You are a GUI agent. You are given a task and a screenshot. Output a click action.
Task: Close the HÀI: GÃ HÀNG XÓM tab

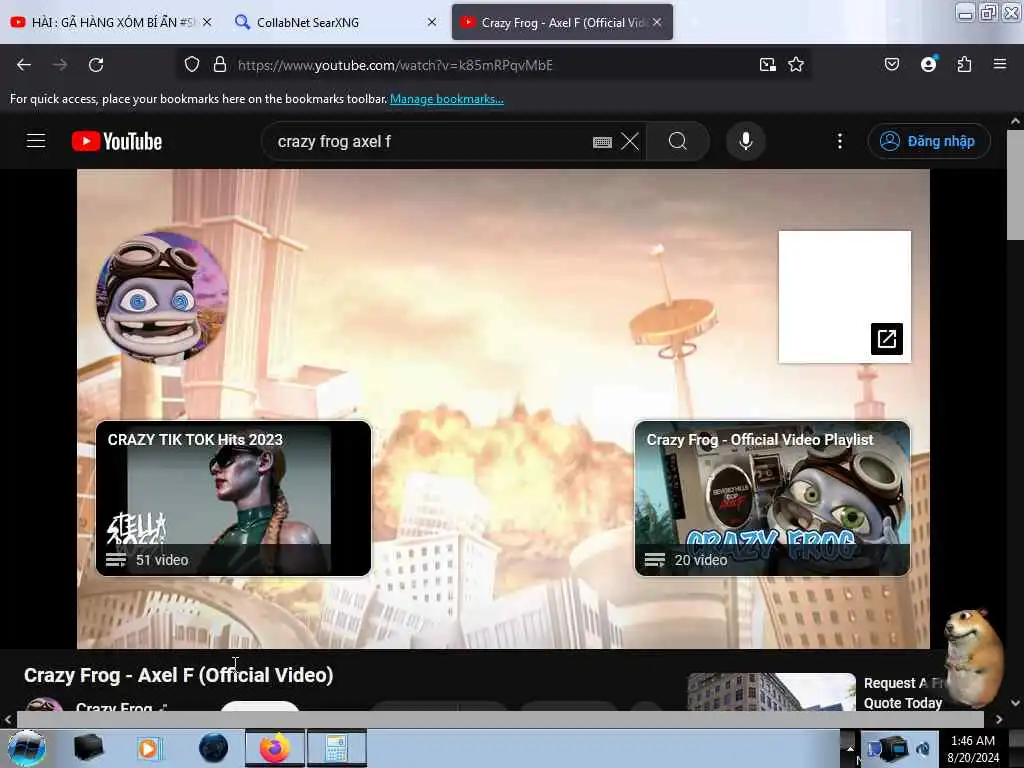pyautogui.click(x=207, y=22)
